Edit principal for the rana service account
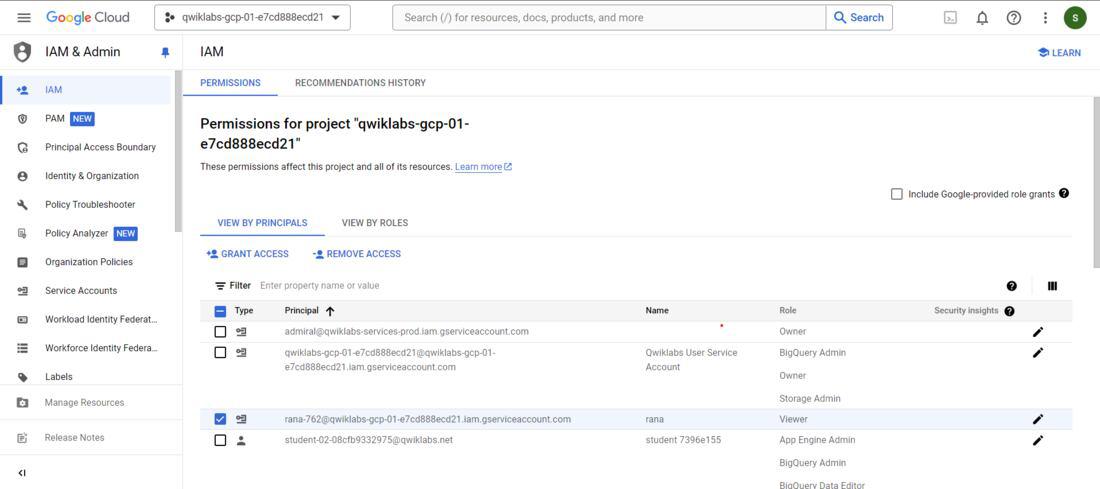This screenshot has height=489, width=1100. pos(1038,419)
